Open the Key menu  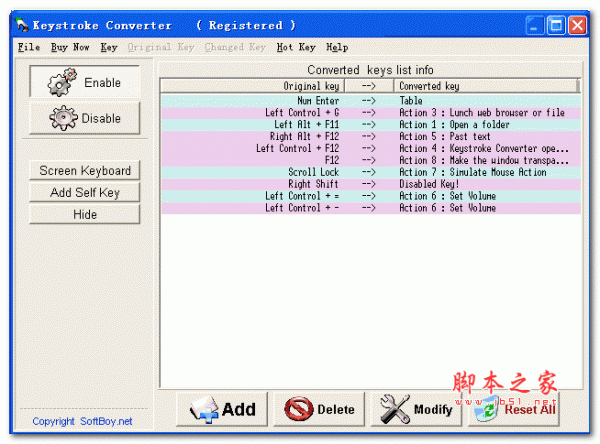tap(109, 47)
